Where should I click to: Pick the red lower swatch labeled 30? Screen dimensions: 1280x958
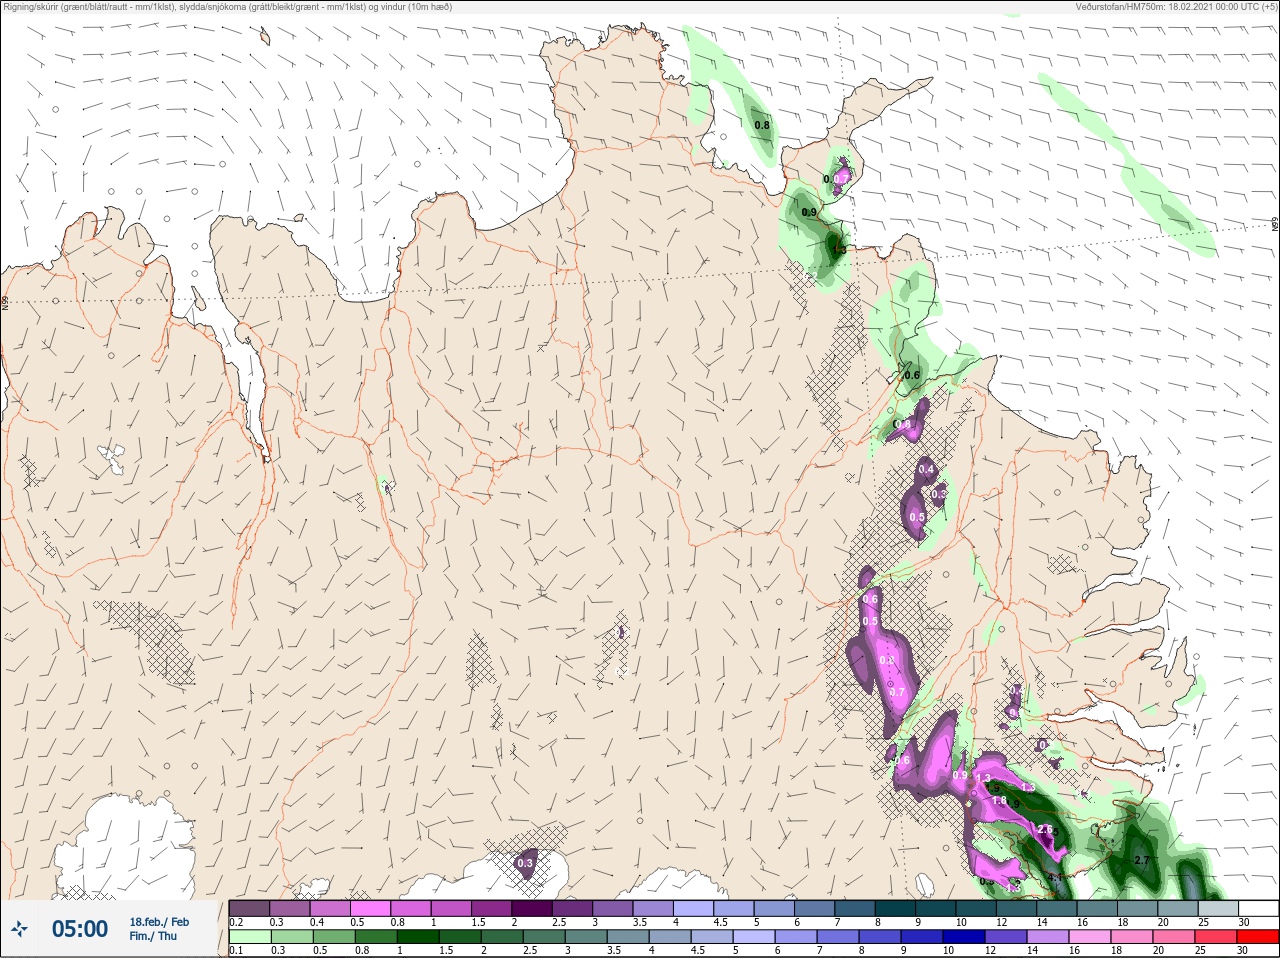1259,937
